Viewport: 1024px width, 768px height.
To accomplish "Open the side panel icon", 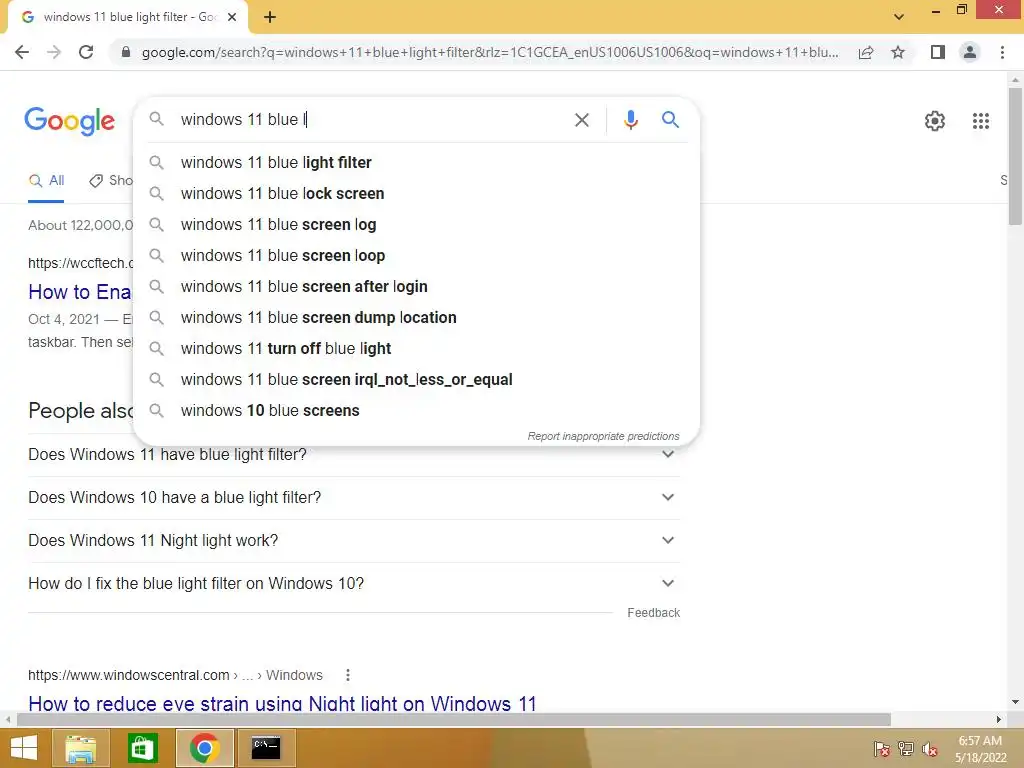I will coord(938,52).
